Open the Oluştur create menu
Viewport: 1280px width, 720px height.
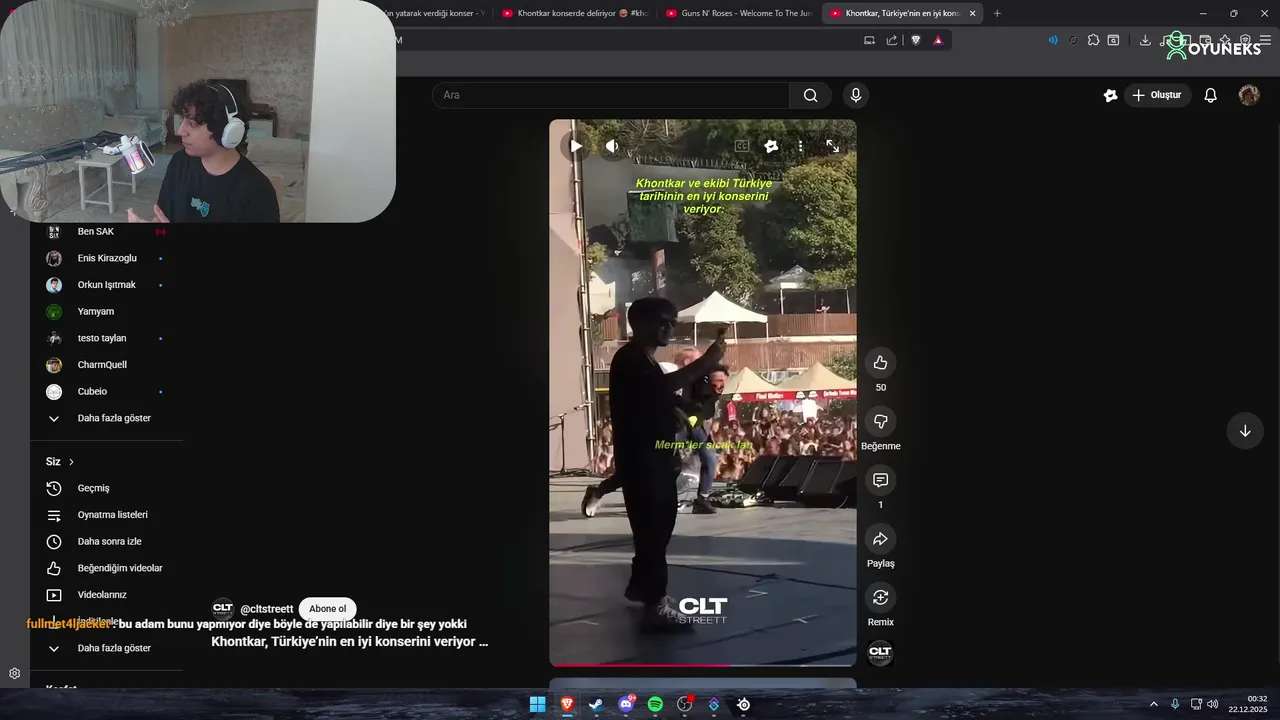click(x=1157, y=95)
